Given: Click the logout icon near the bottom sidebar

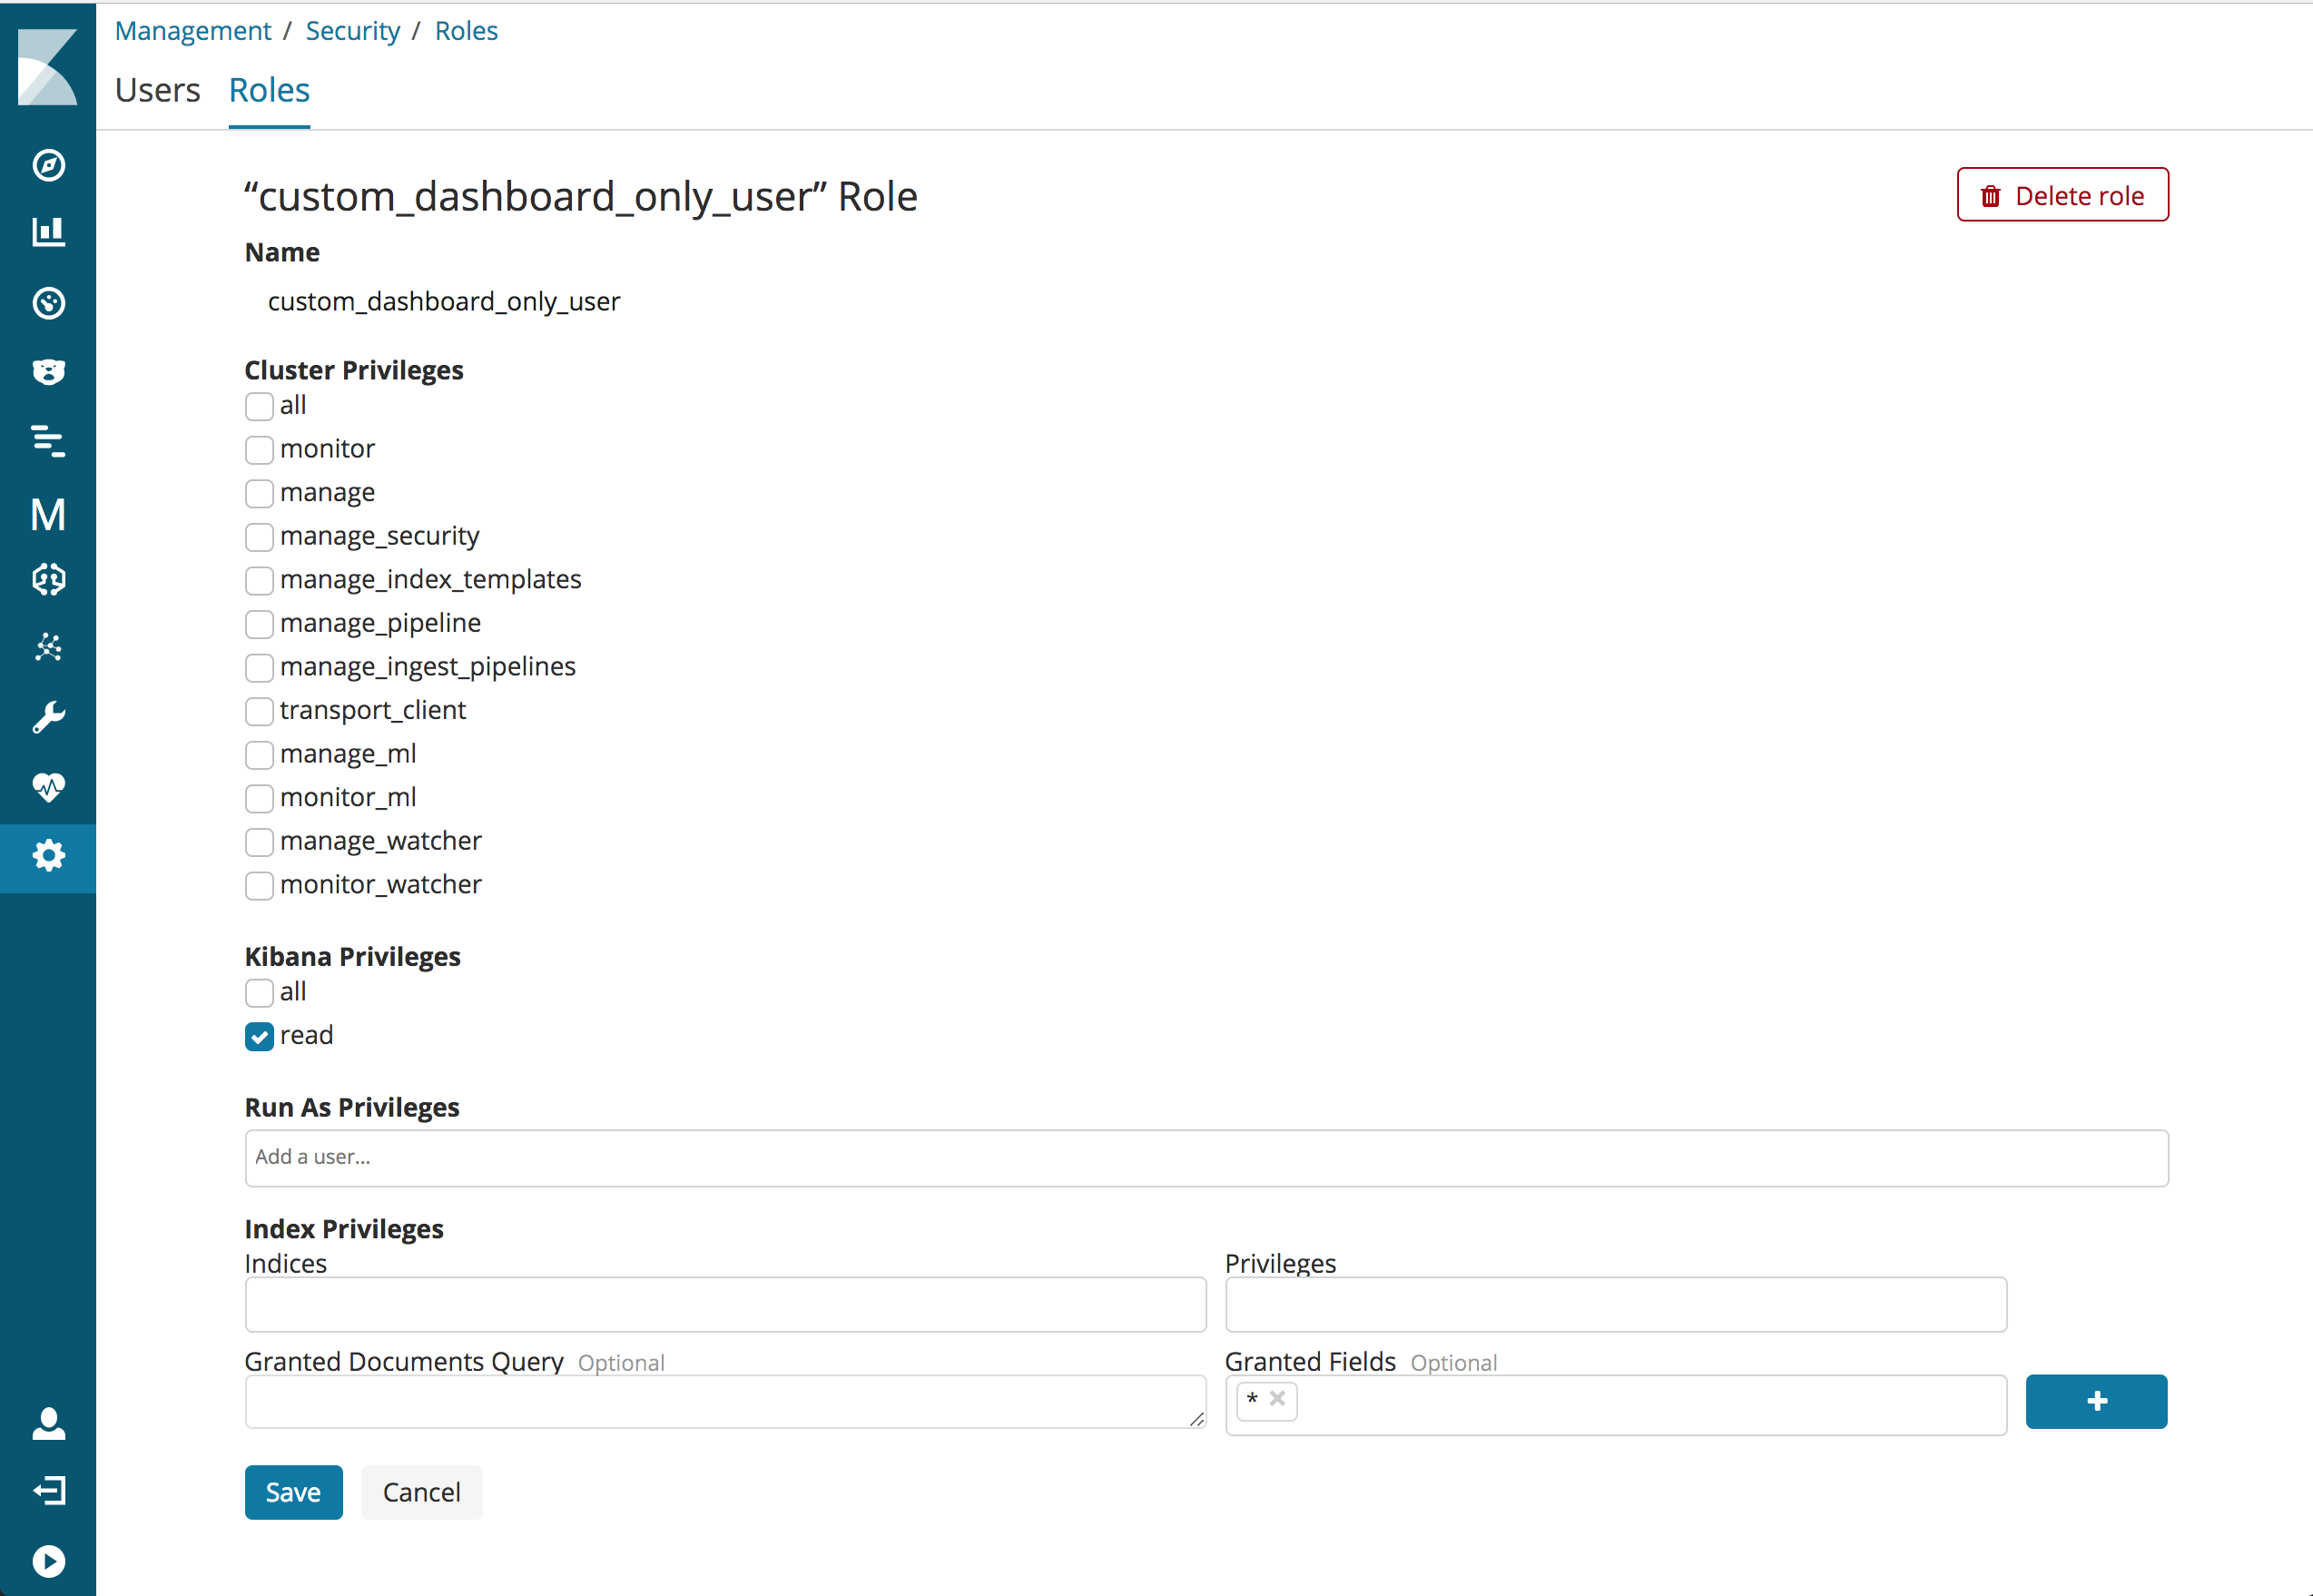Looking at the screenshot, I should coord(48,1491).
